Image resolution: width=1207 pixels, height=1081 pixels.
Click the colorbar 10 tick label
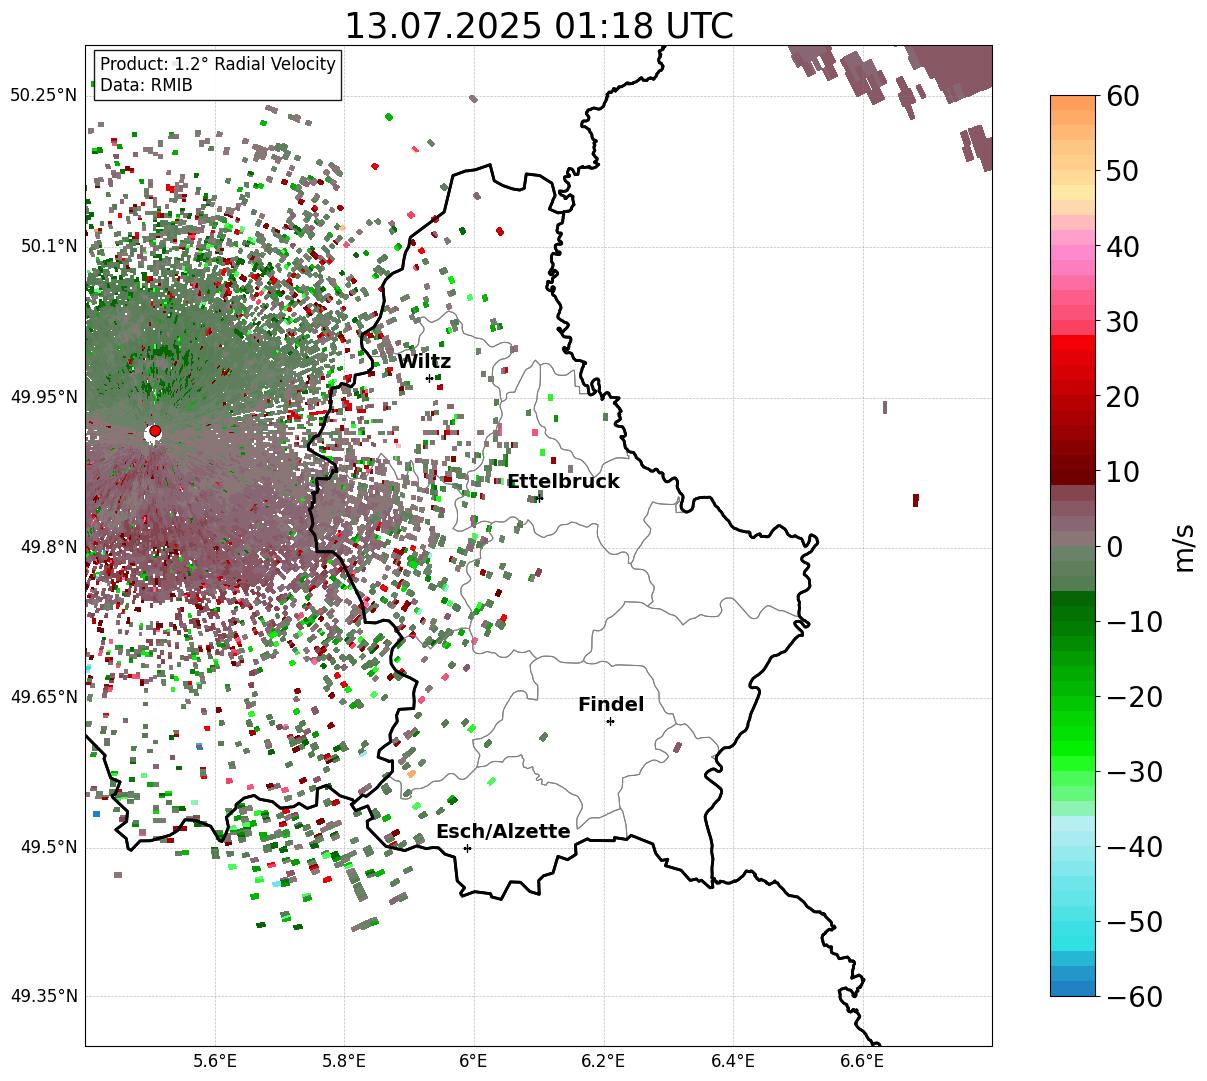[x=1121, y=472]
